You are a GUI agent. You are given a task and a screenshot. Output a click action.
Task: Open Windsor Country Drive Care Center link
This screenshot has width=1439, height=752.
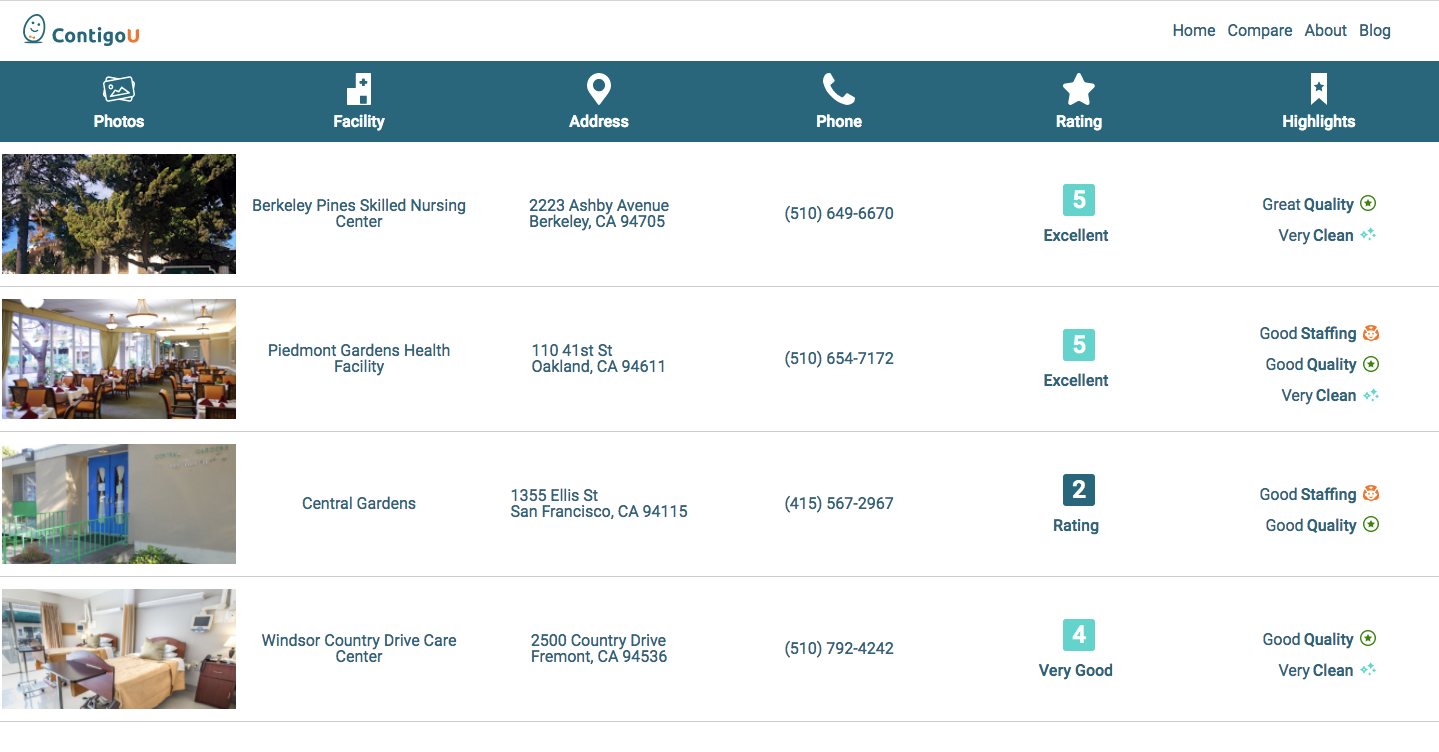tap(359, 648)
